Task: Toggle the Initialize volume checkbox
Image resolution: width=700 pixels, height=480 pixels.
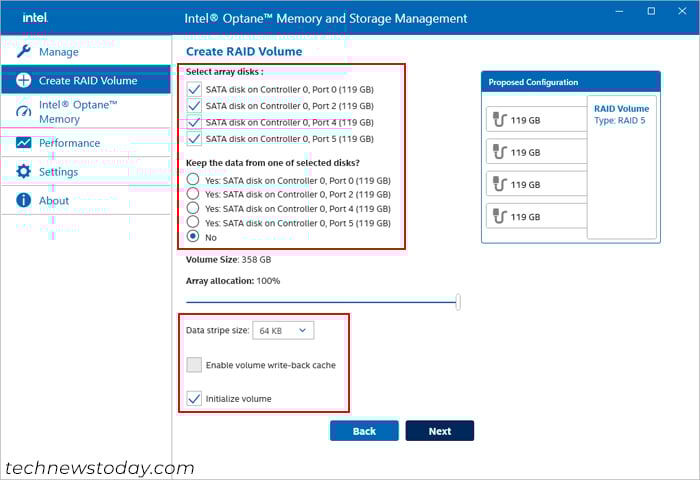Action: coord(194,398)
